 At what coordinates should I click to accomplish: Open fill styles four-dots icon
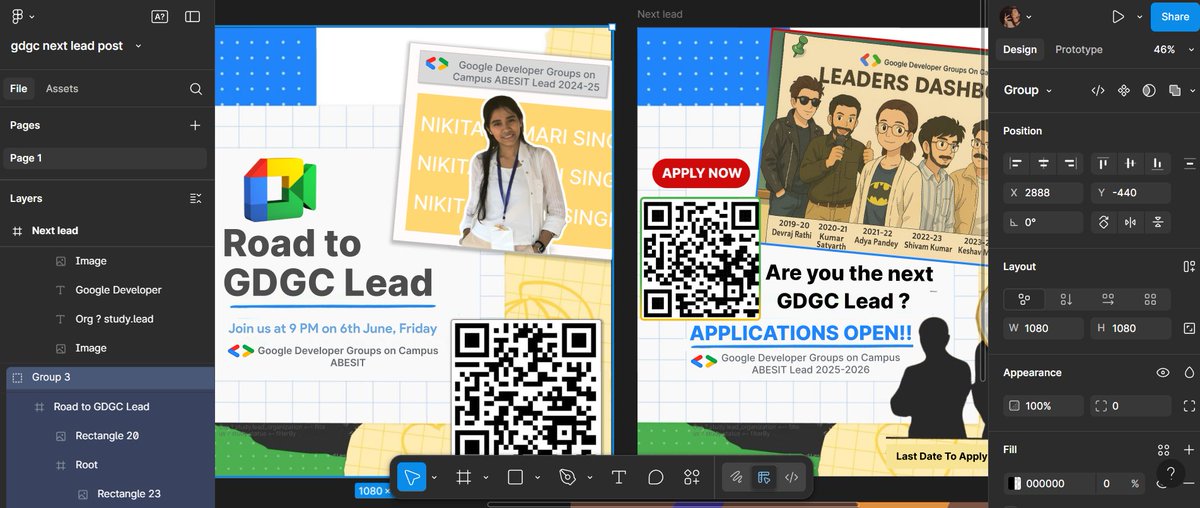(x=1163, y=450)
